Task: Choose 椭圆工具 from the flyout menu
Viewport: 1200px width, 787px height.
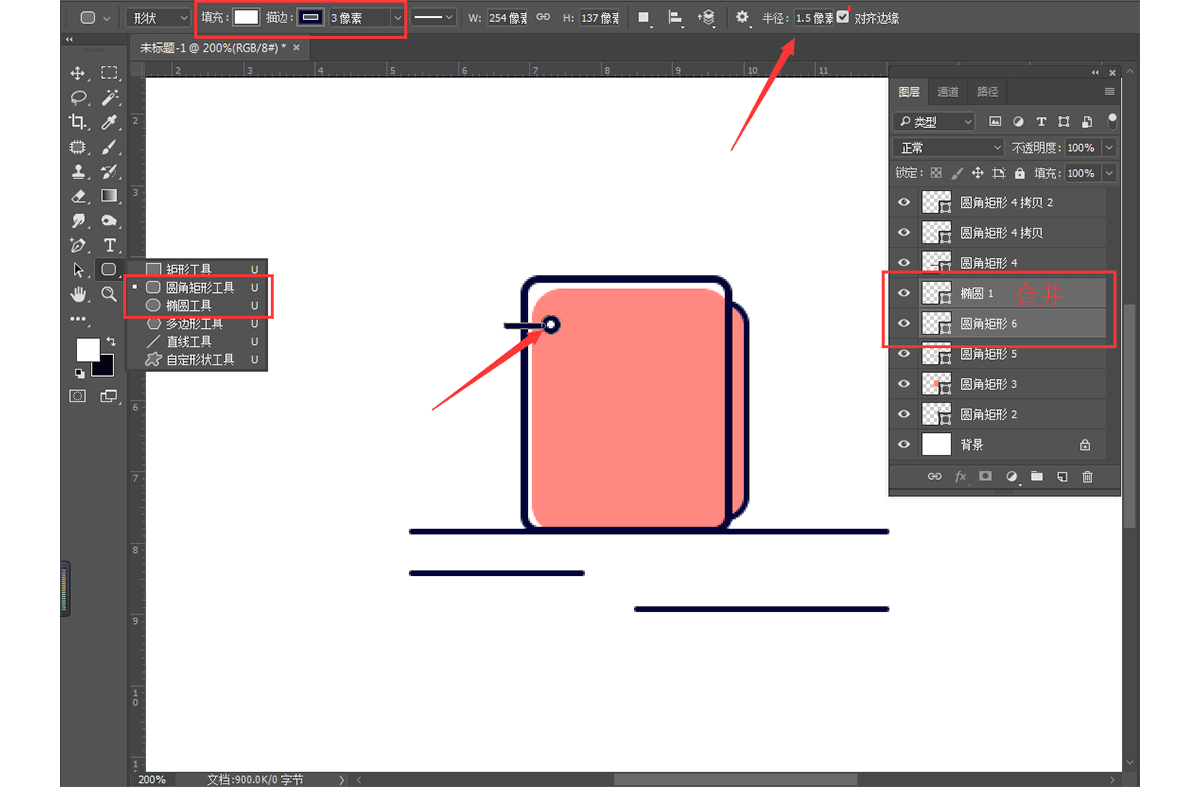Action: [x=188, y=305]
